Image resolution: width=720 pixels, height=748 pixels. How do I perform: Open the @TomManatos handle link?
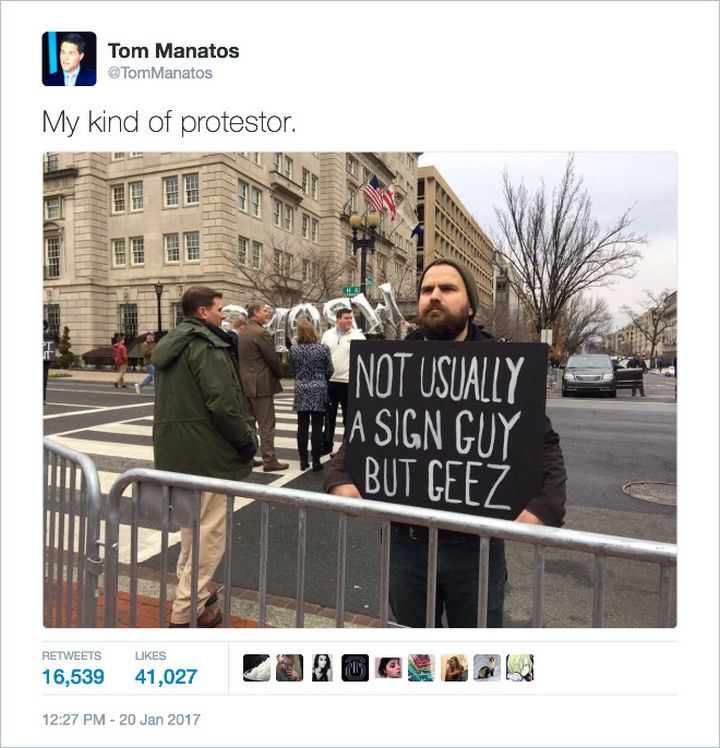[x=160, y=73]
